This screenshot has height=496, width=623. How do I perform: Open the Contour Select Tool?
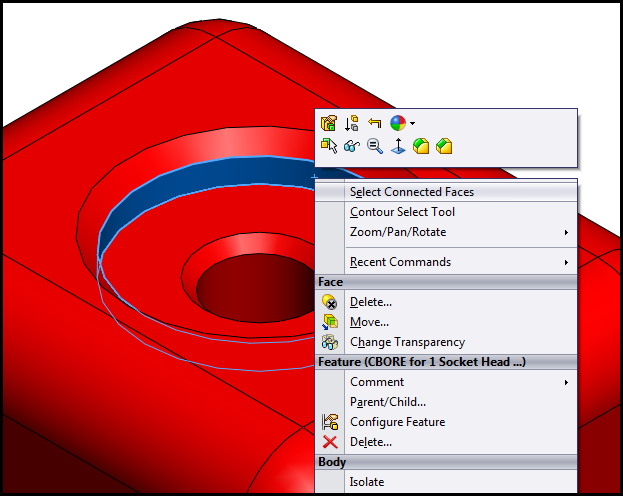(x=446, y=212)
